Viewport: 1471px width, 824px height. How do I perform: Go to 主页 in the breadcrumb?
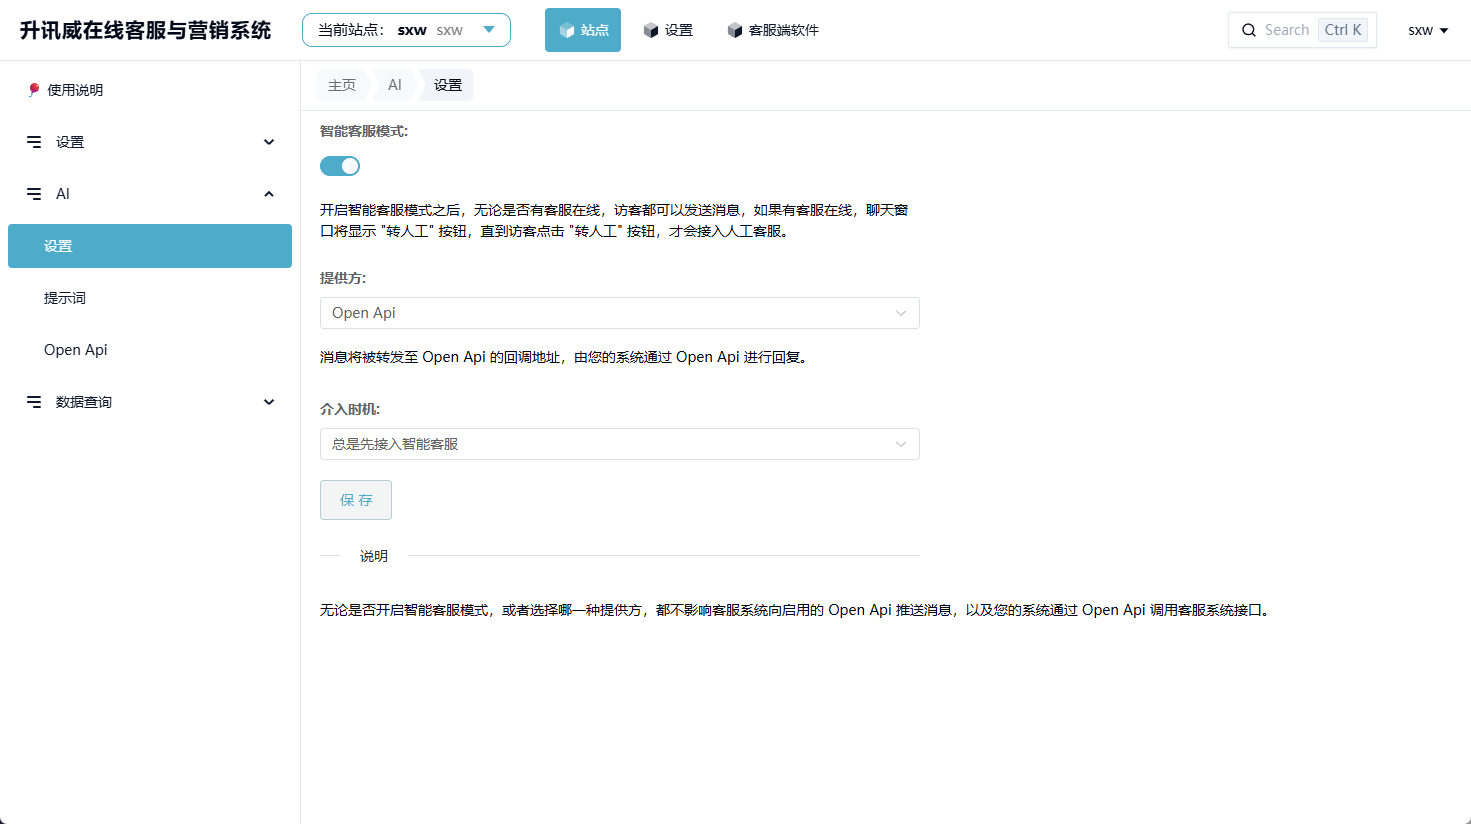click(342, 85)
